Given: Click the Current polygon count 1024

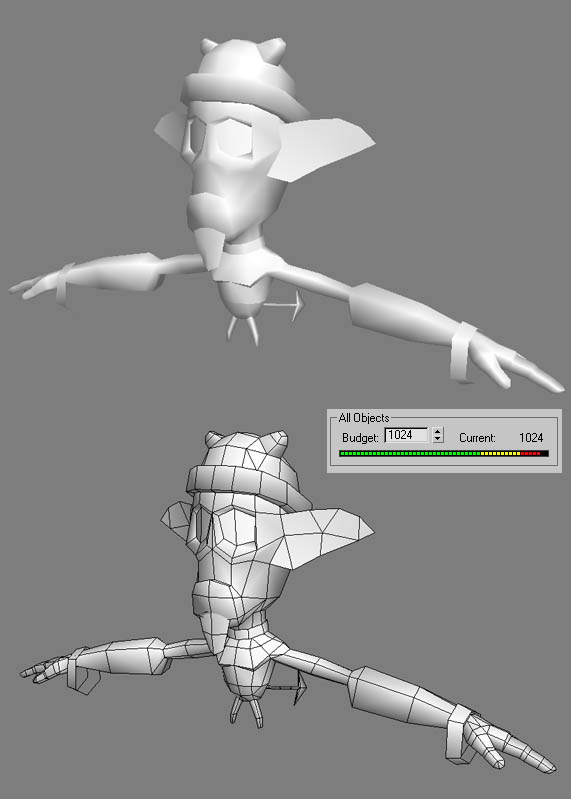Looking at the screenshot, I should (x=531, y=438).
